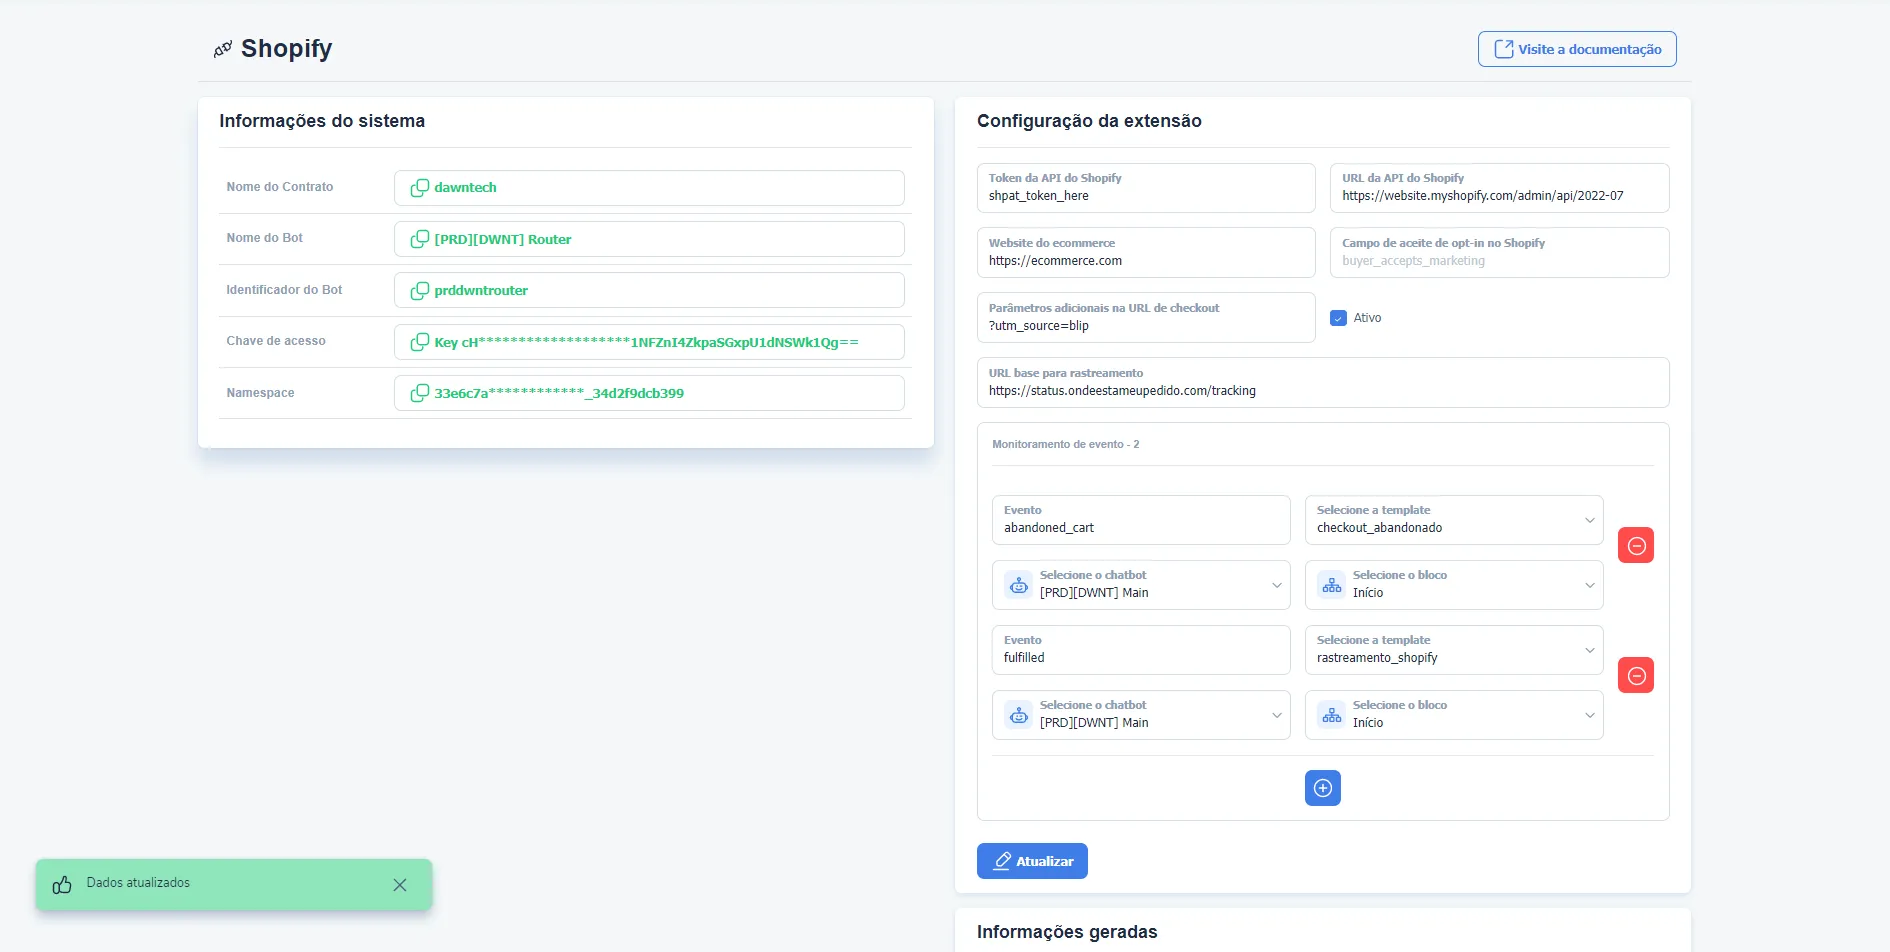Copy the Nome do Contrato value dawntech
This screenshot has width=1890, height=952.
[x=420, y=188]
